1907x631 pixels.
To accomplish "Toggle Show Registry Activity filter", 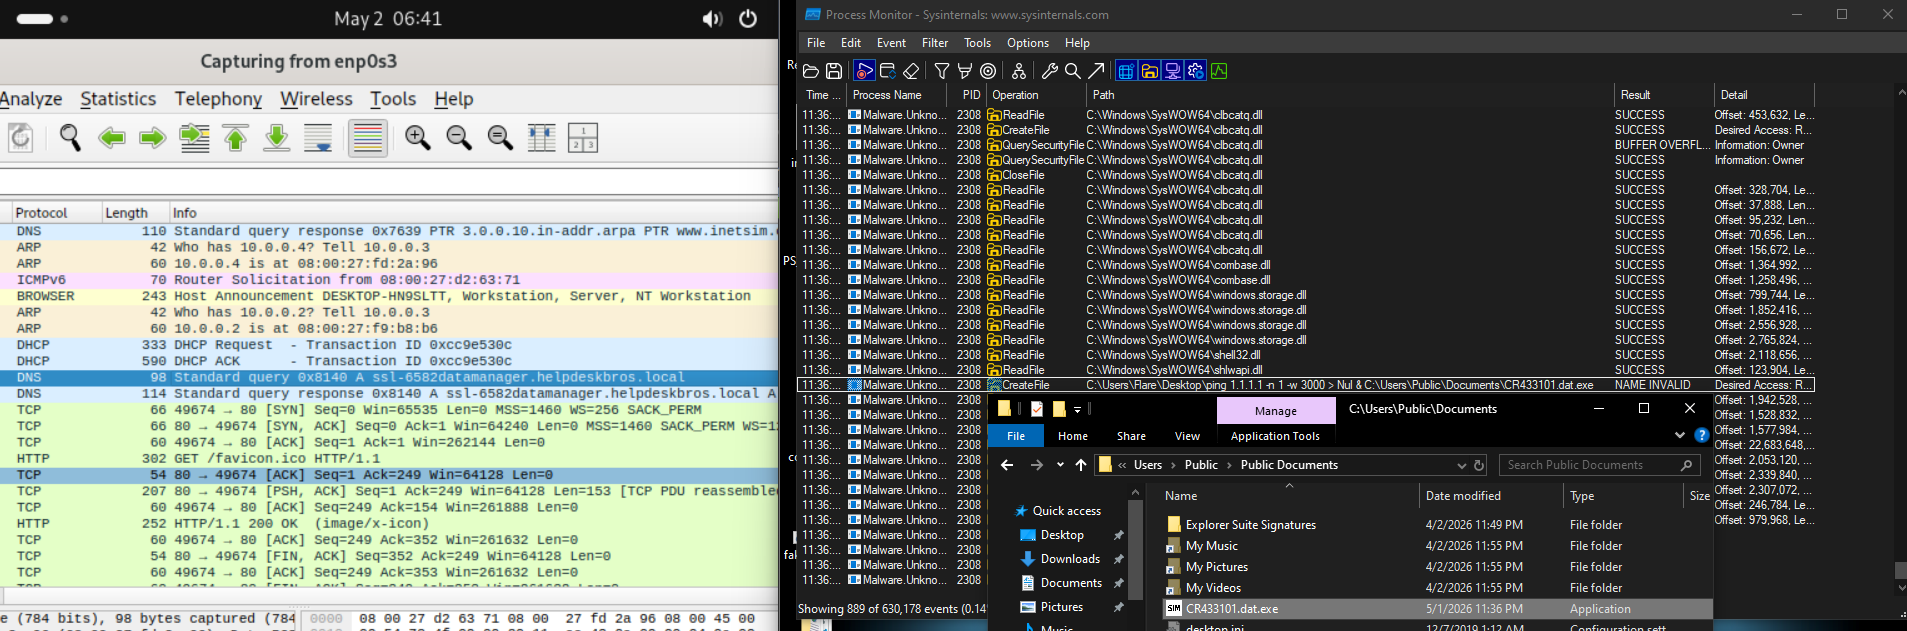I will [x=1126, y=71].
